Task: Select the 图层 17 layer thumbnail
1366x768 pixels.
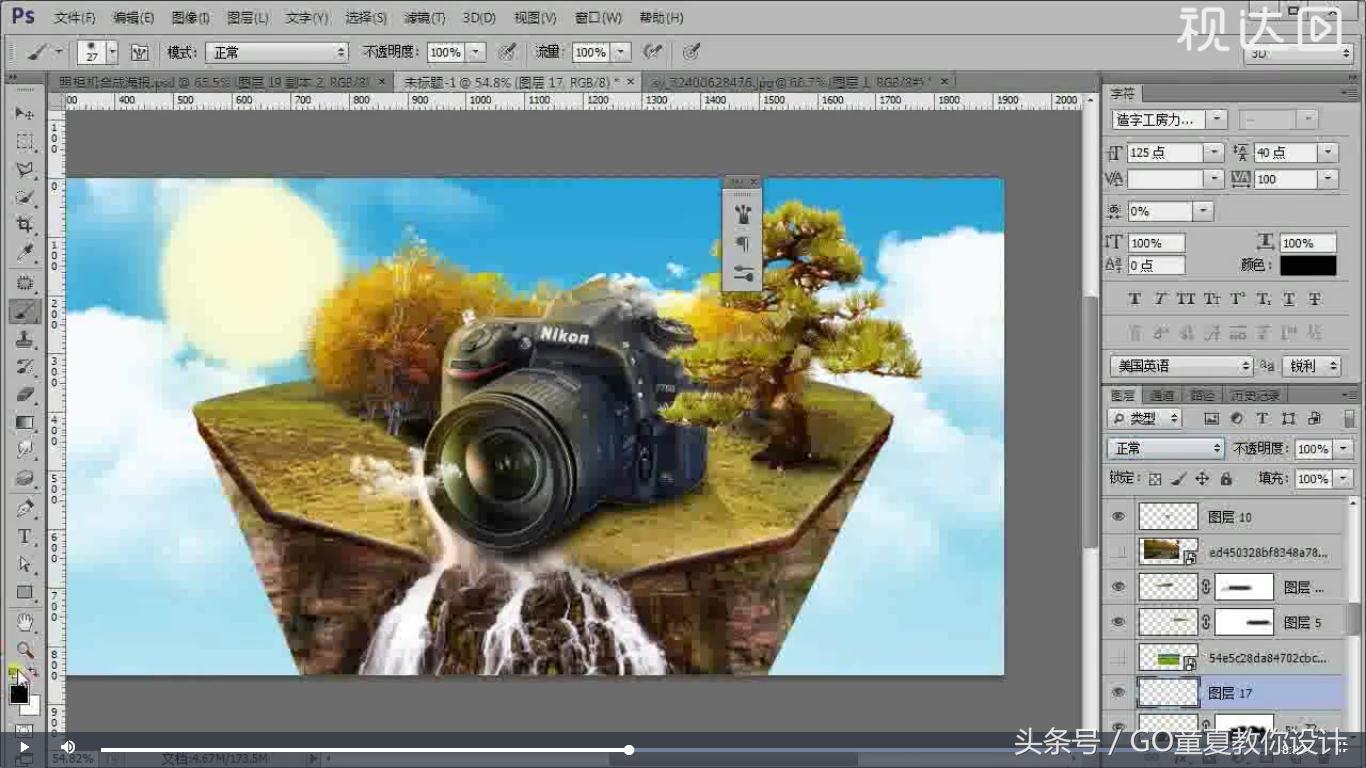Action: point(1167,692)
